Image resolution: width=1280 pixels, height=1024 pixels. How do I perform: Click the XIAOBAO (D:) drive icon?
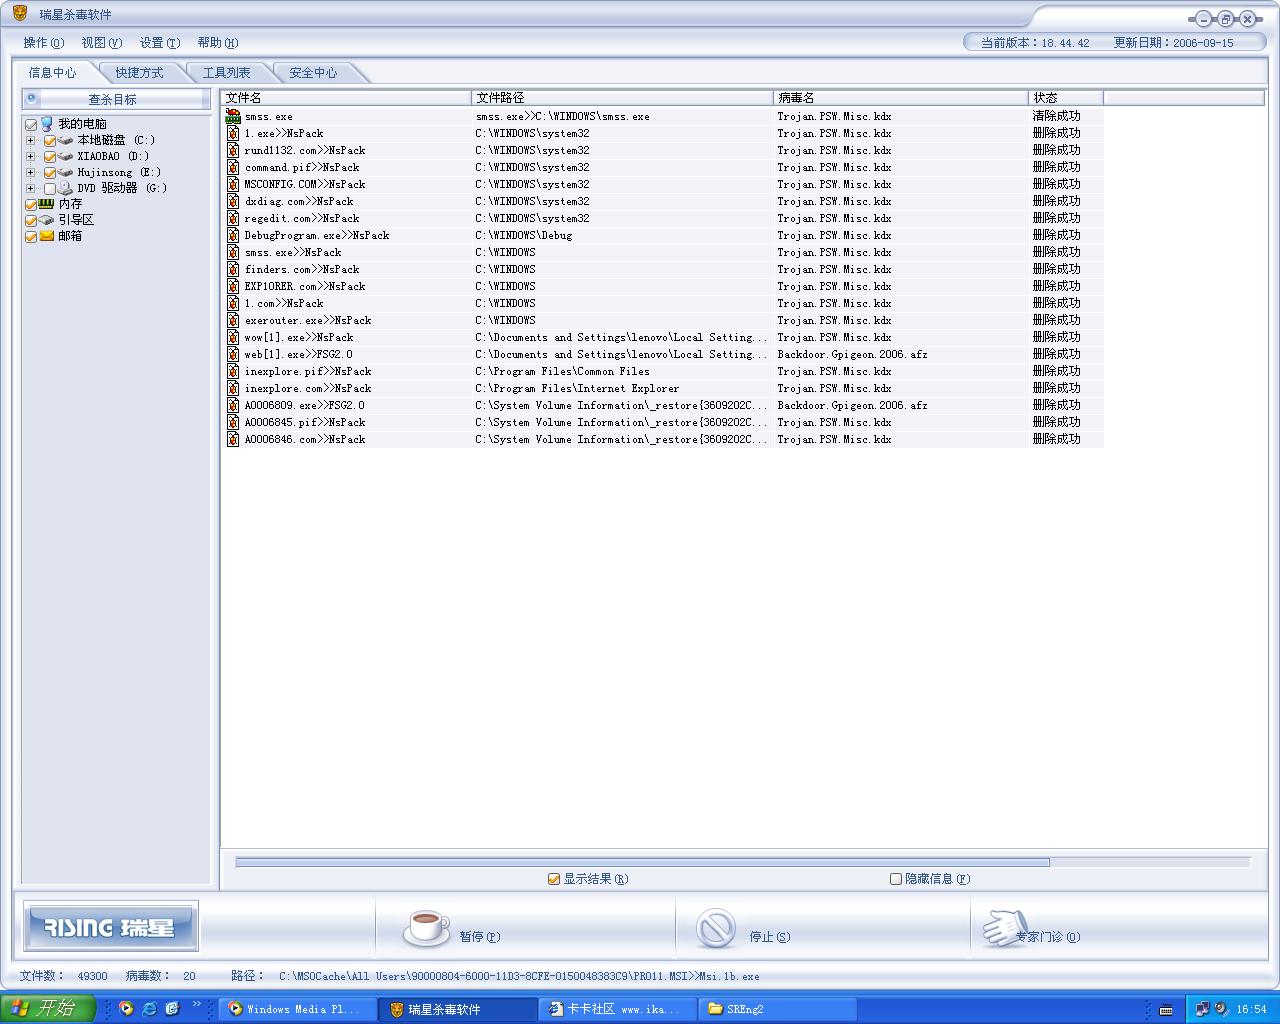(66, 156)
